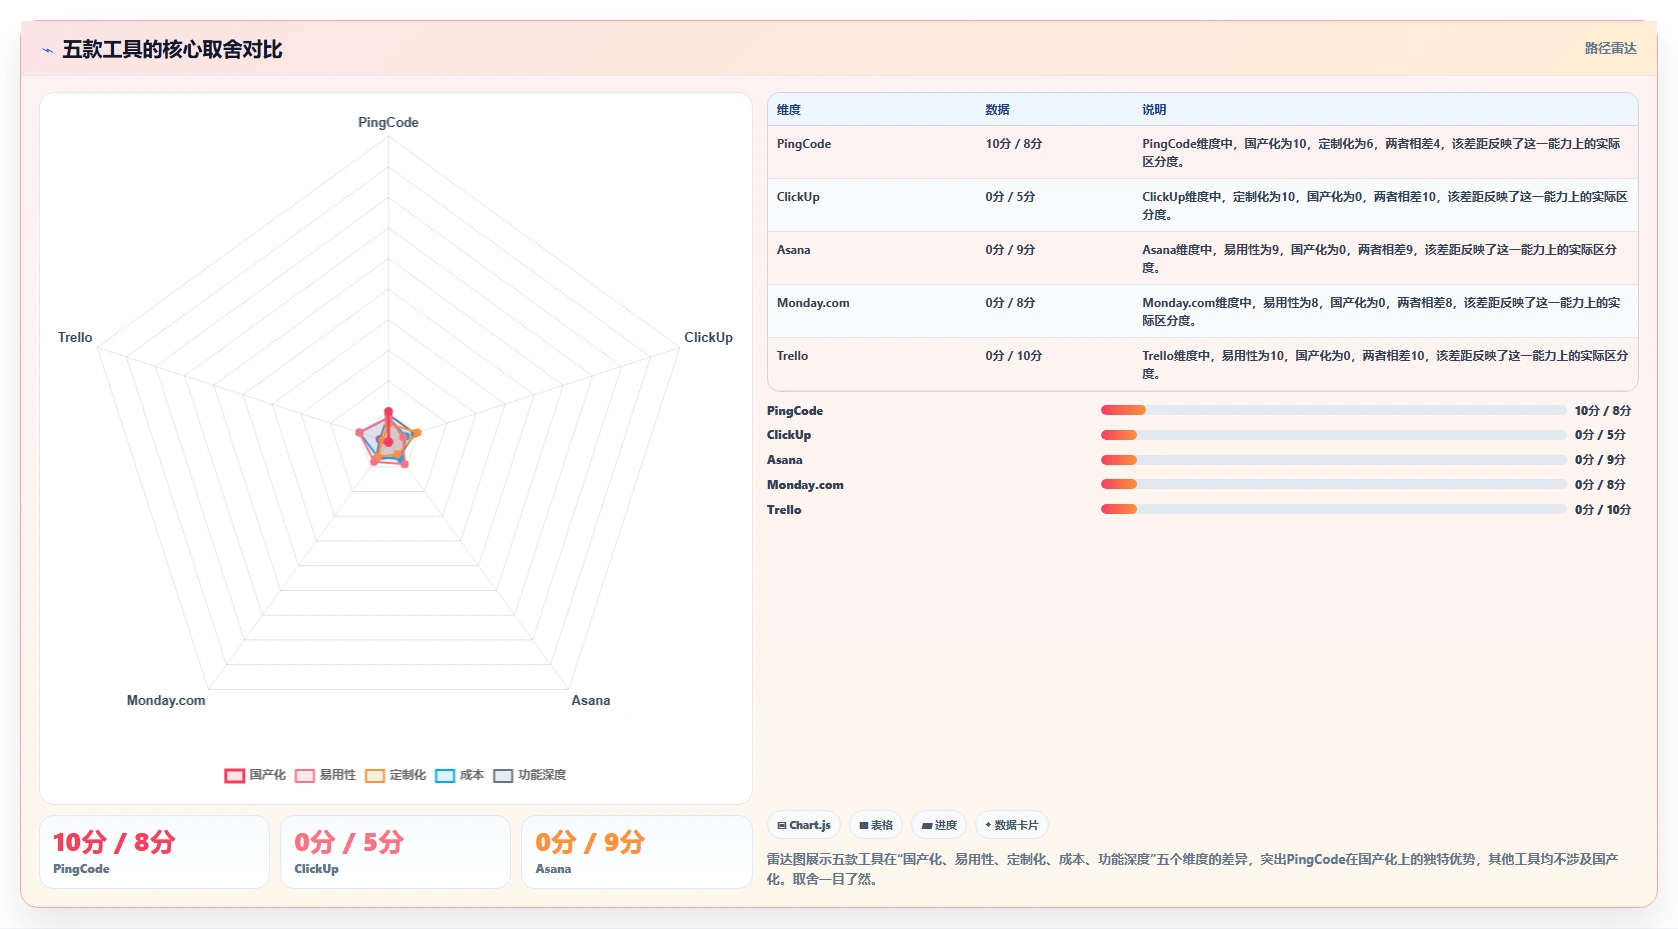
Task: Click the 雷达图展示五款工具 summary paragraph
Action: pos(1195,869)
